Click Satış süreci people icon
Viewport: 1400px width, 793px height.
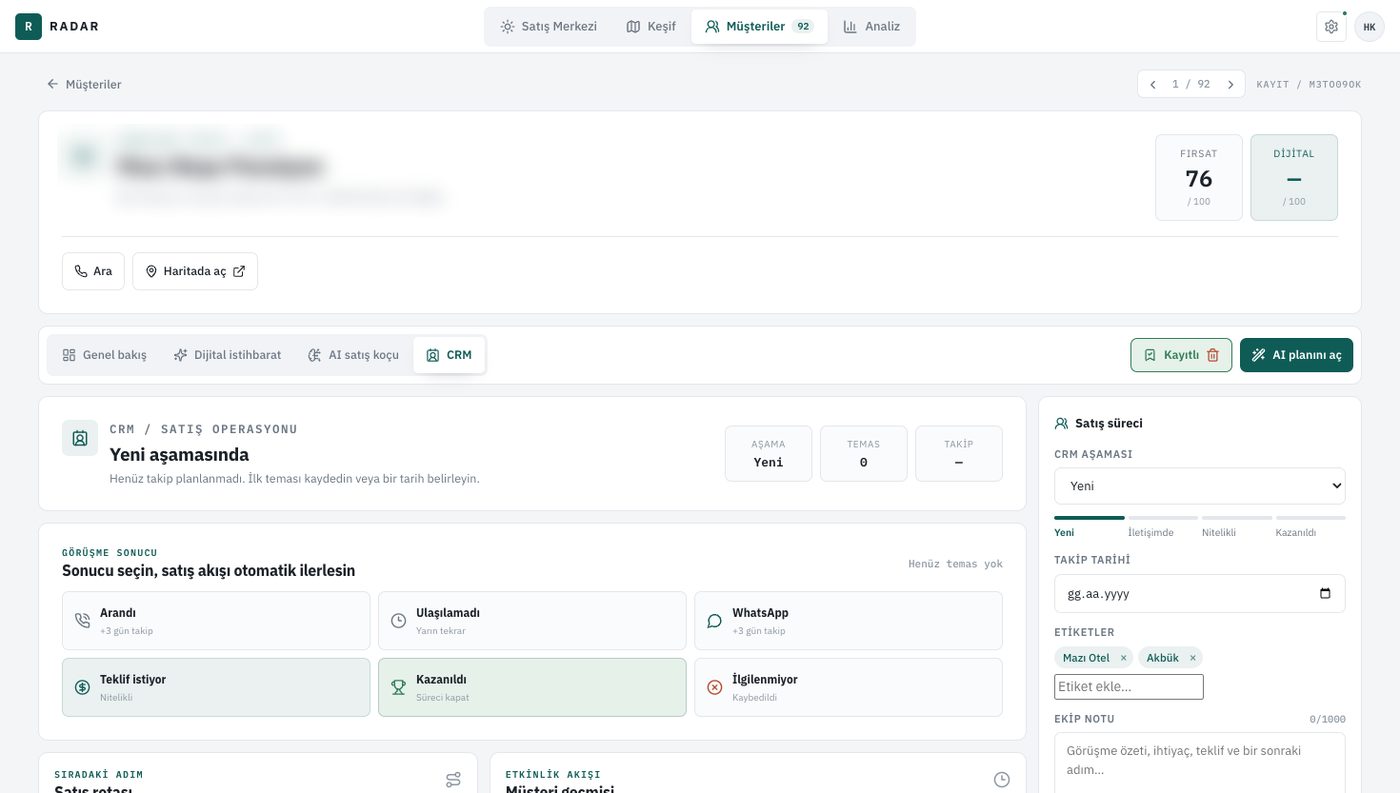[1062, 423]
